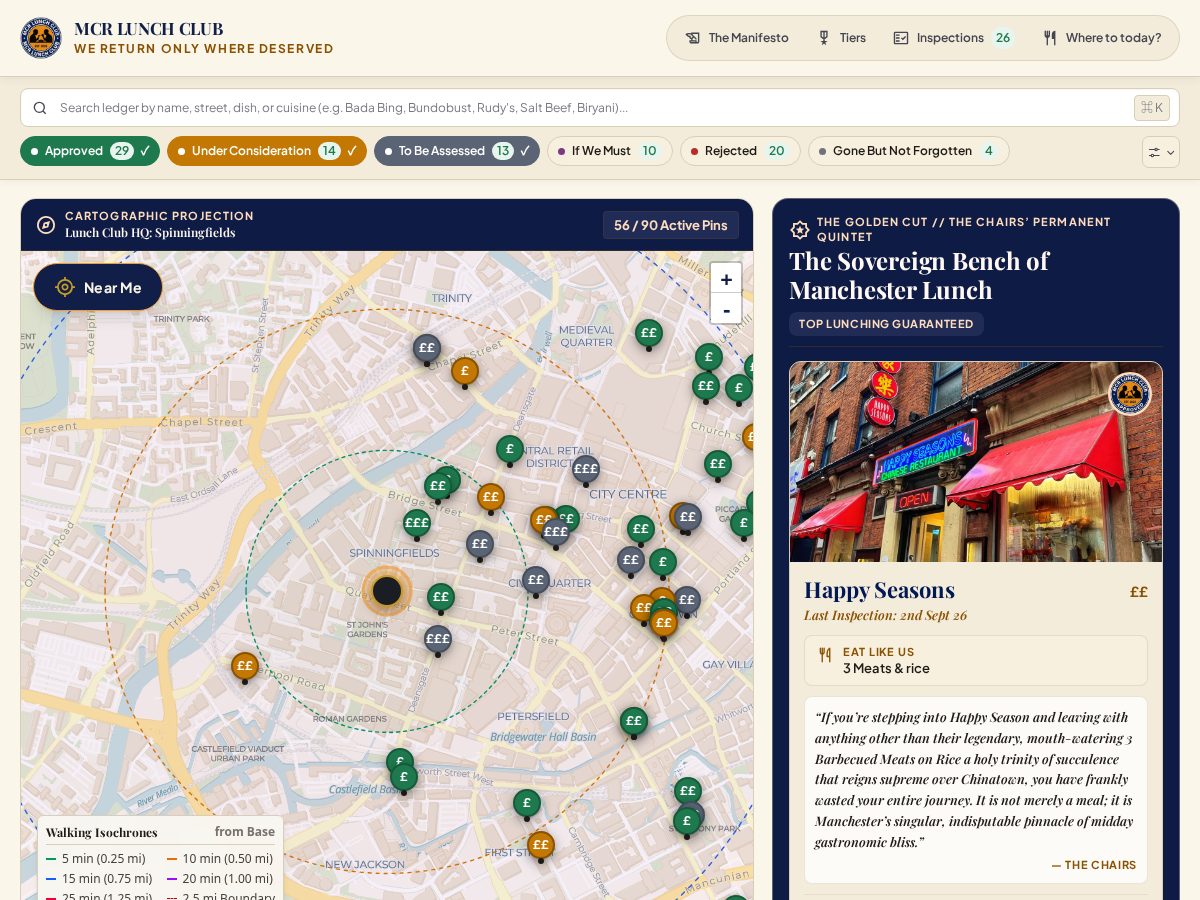The image size is (1200, 900).
Task: Open the Happy Seasons restaurant photo
Action: 976,462
